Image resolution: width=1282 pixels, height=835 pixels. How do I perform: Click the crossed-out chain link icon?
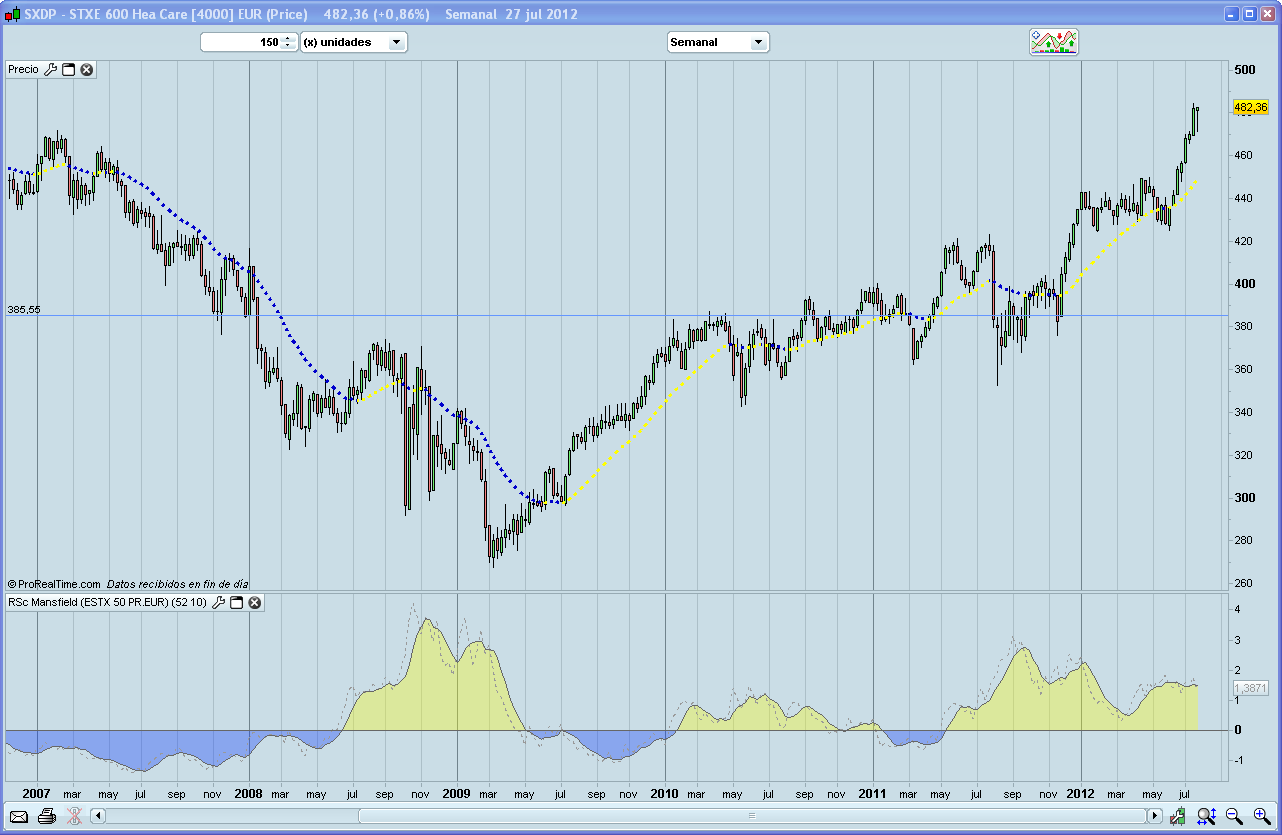click(x=73, y=816)
